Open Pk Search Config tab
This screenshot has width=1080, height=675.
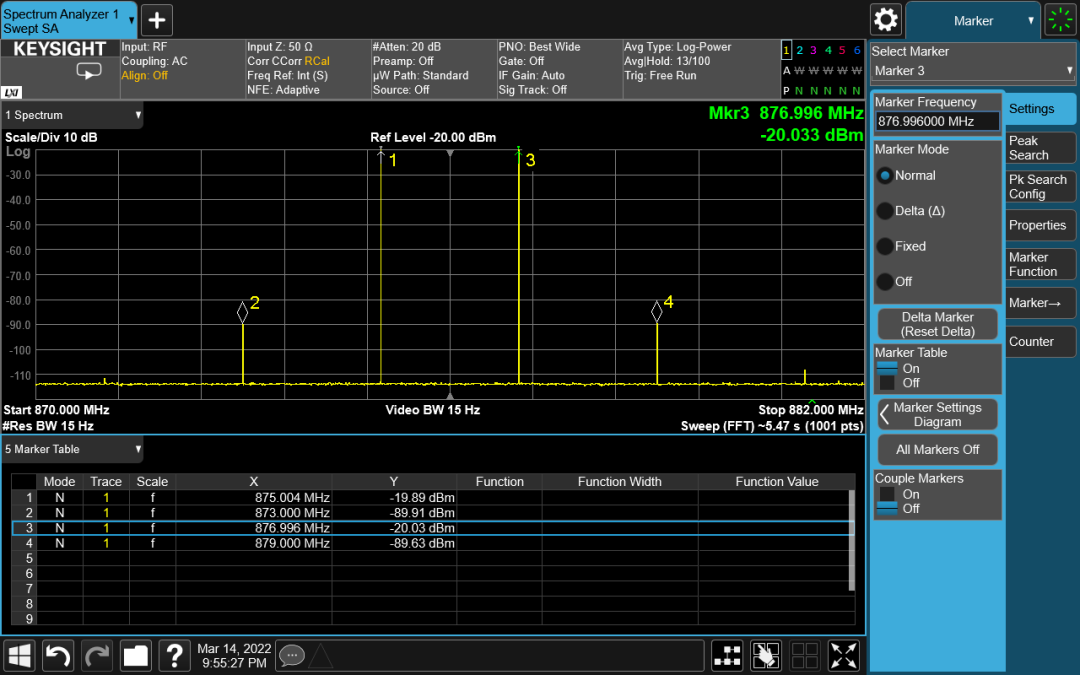pos(1040,187)
